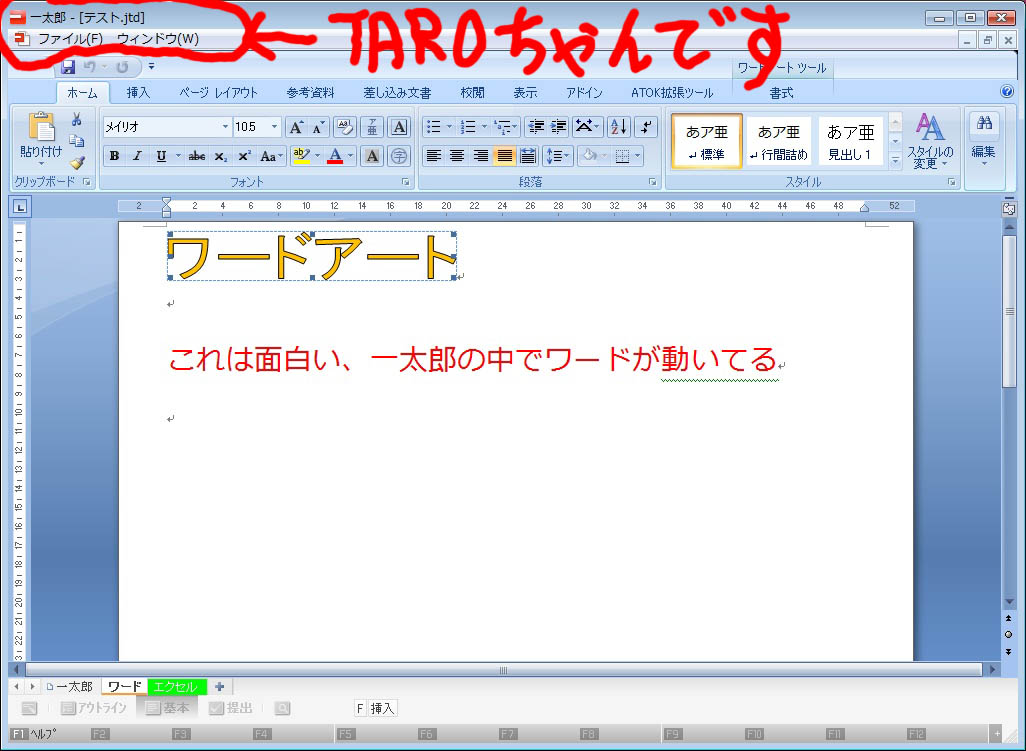Click the Shrink Font icon
This screenshot has height=751, width=1026.
point(319,127)
